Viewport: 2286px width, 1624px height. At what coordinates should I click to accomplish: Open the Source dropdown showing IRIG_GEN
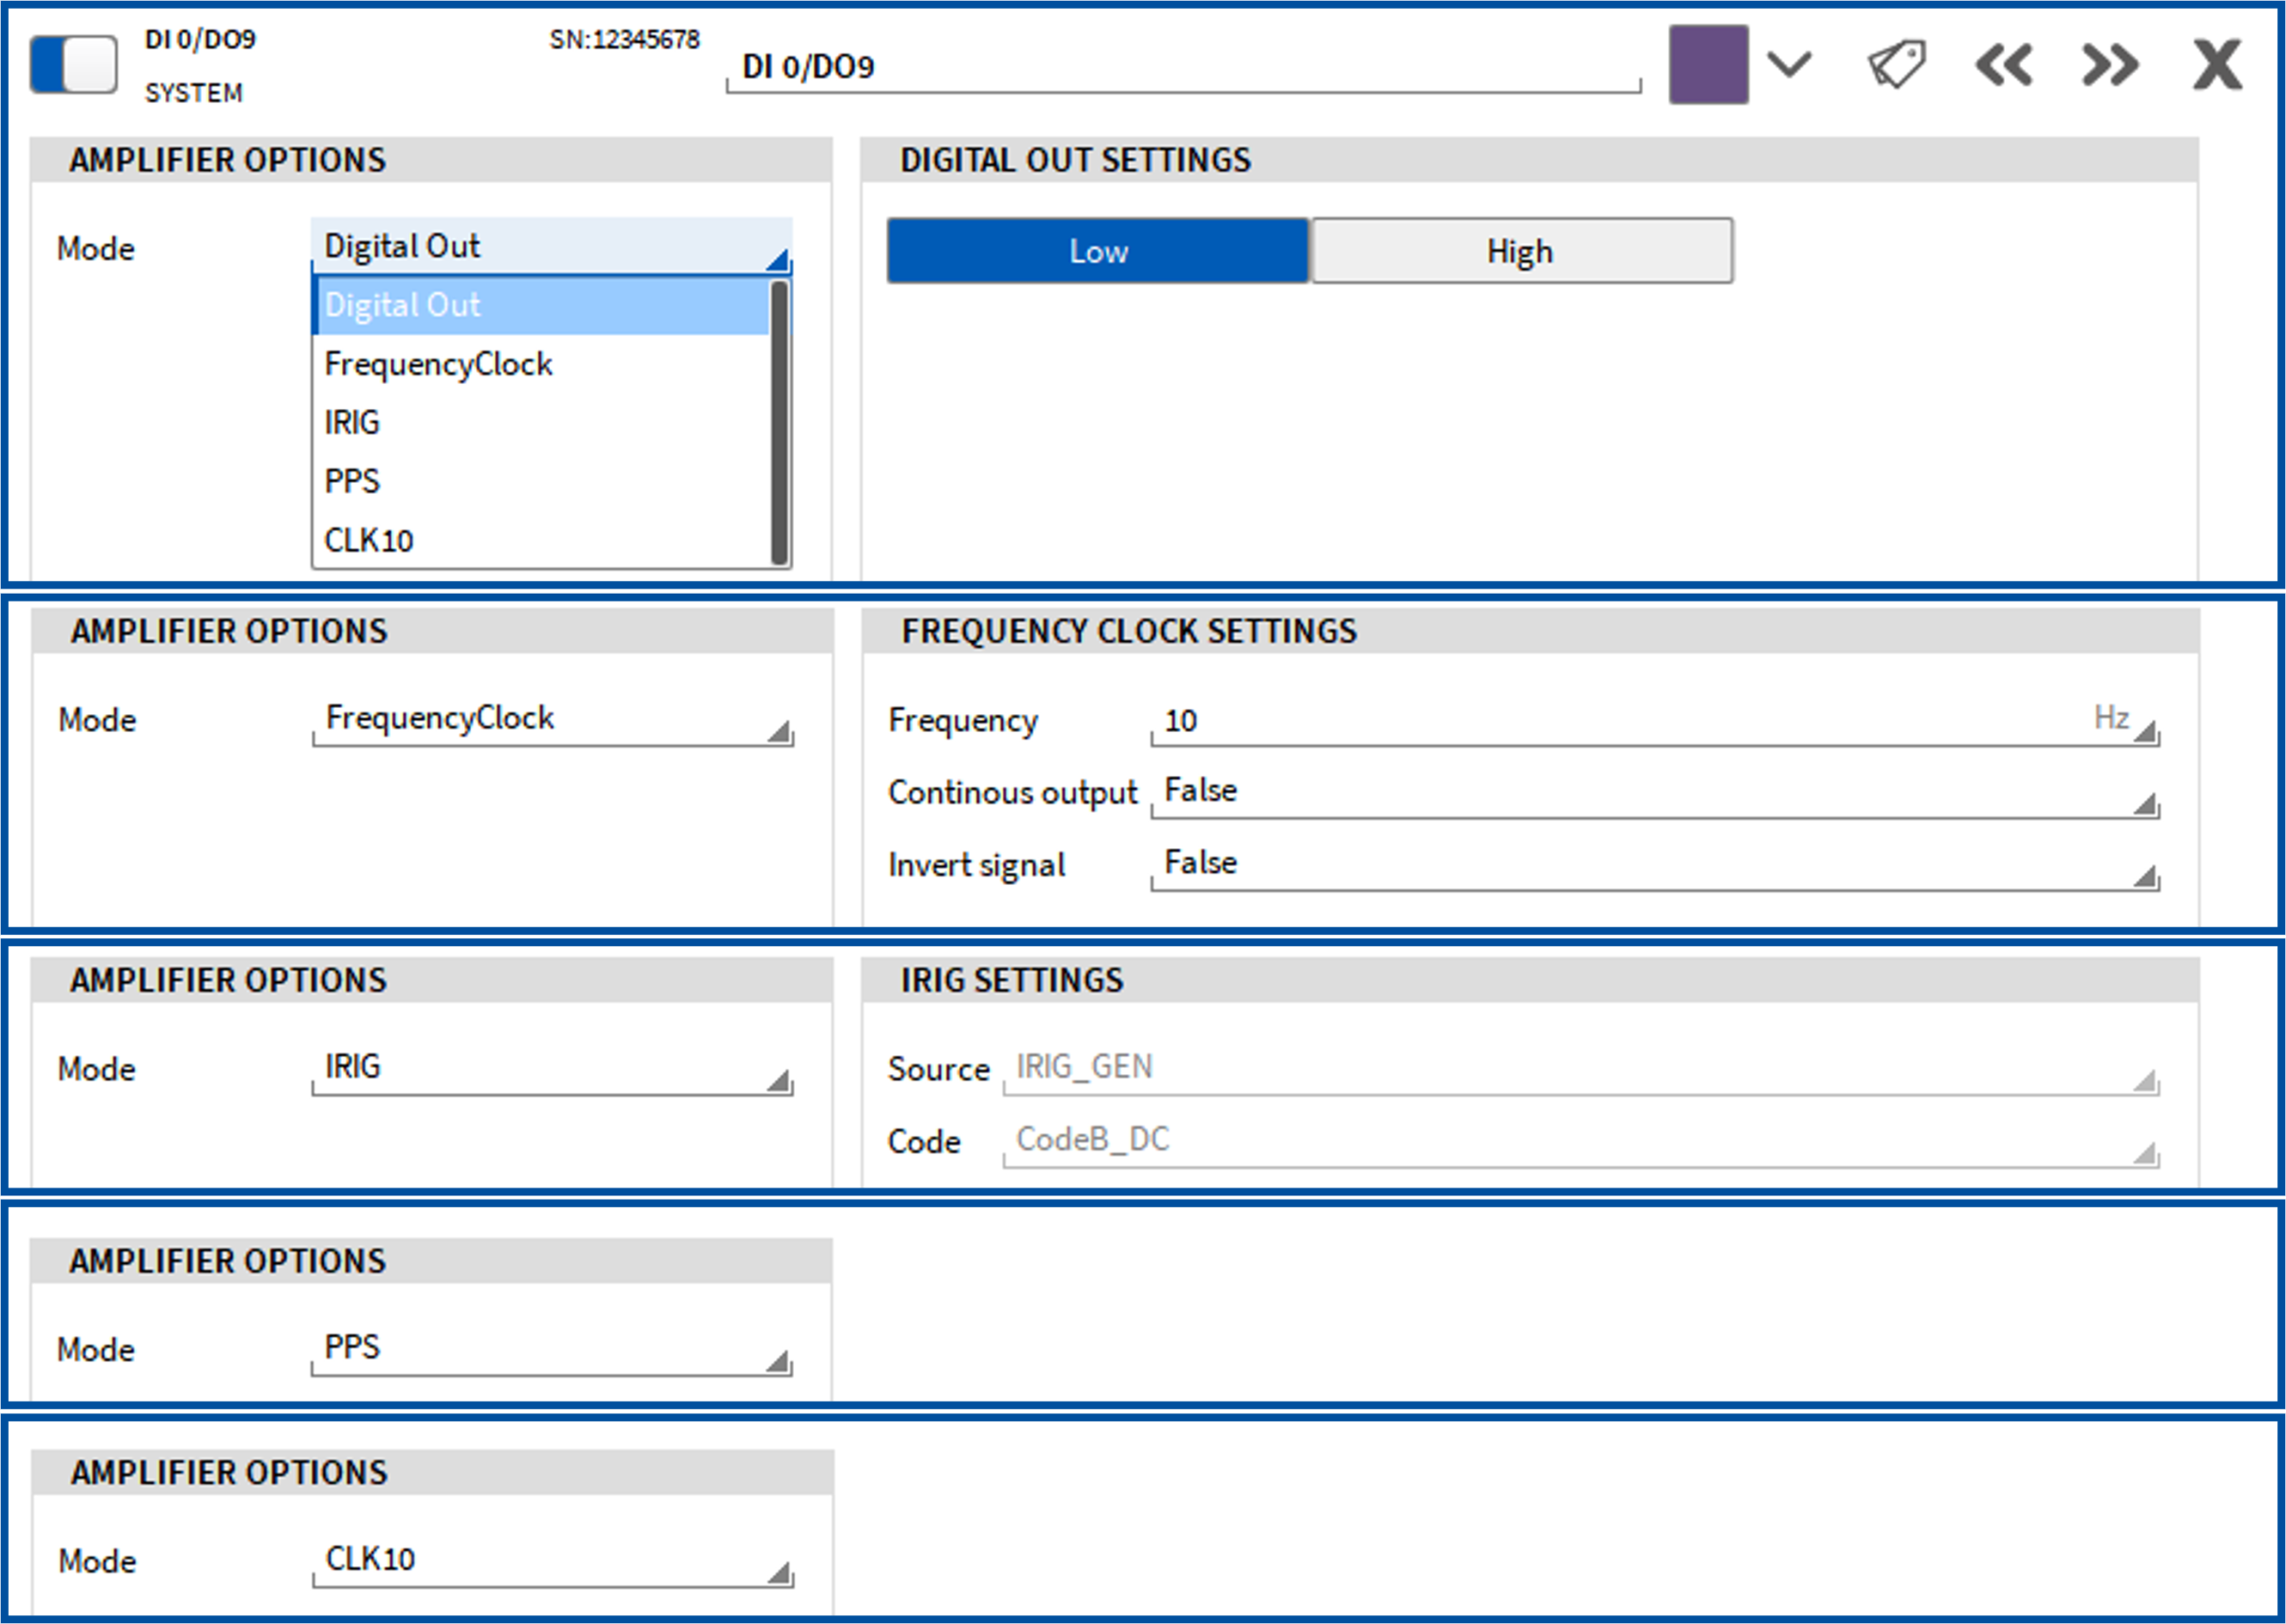click(1582, 1069)
